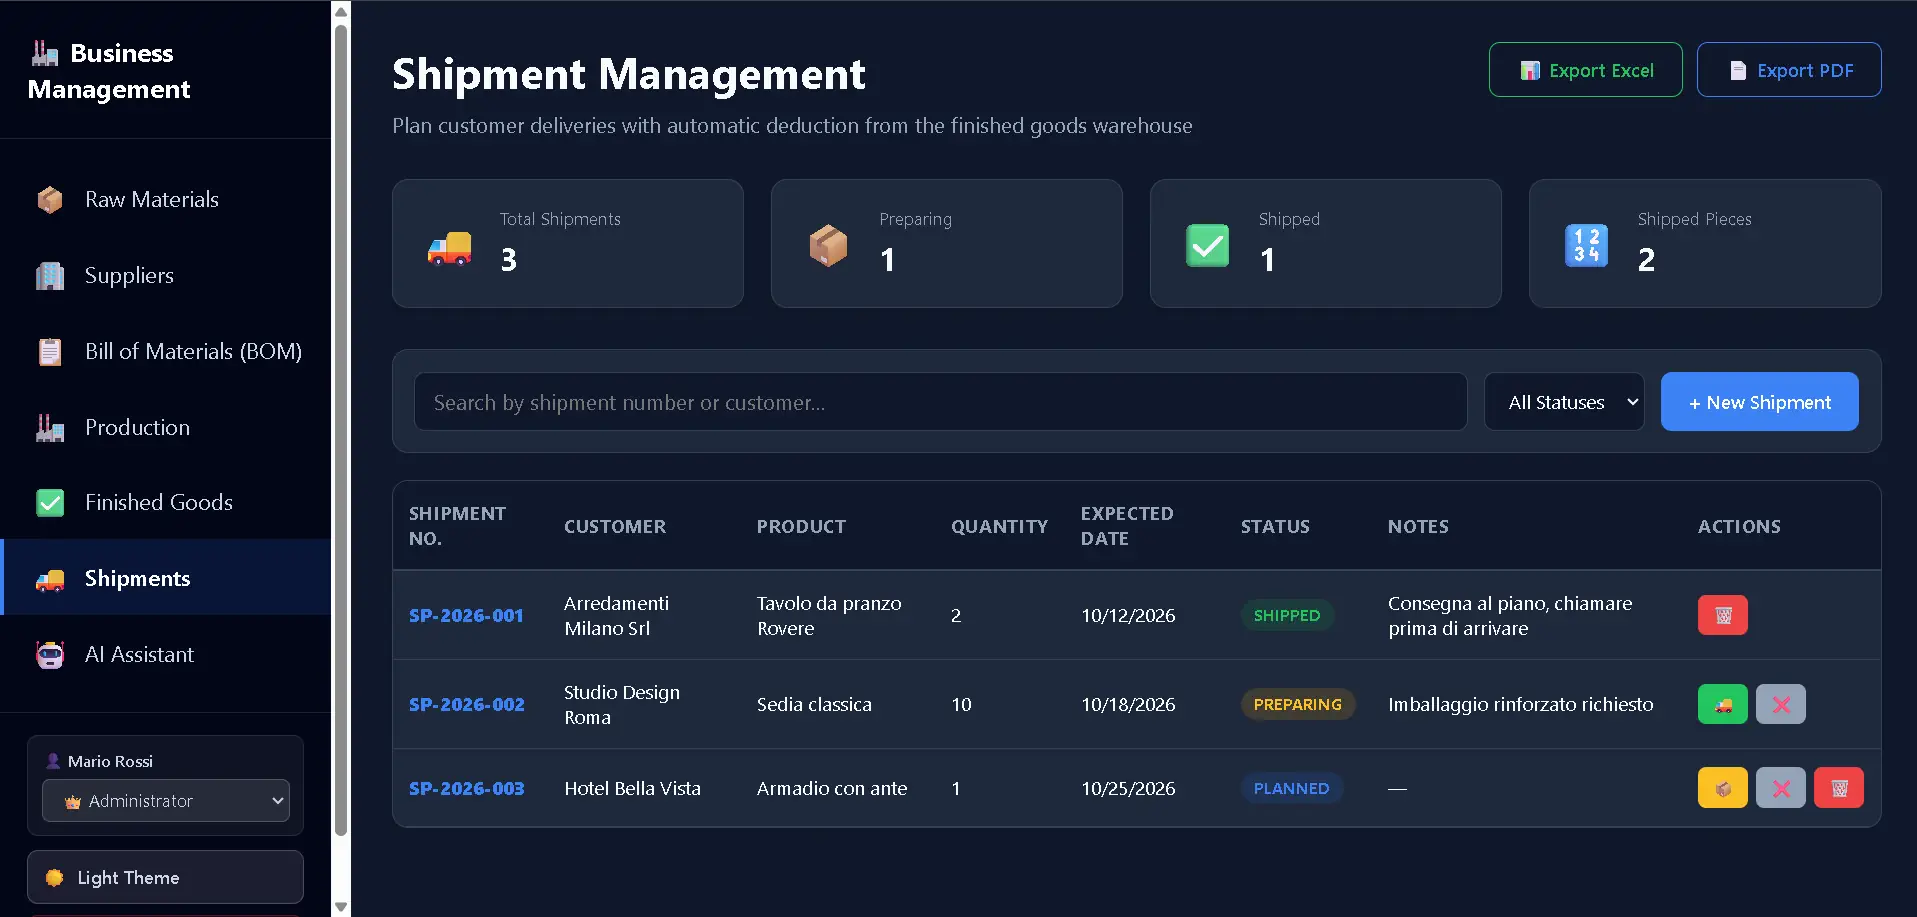Viewport: 1917px width, 917px height.
Task: Click the Finished Goods checkmark icon
Action: (50, 503)
